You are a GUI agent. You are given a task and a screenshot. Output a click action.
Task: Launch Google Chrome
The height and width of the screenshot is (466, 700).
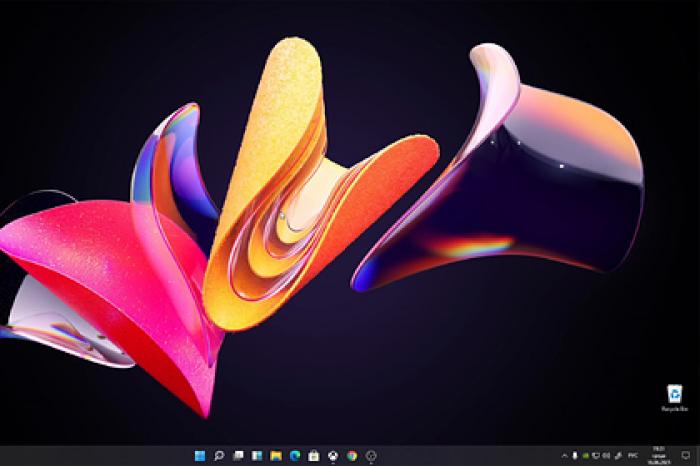coord(352,456)
